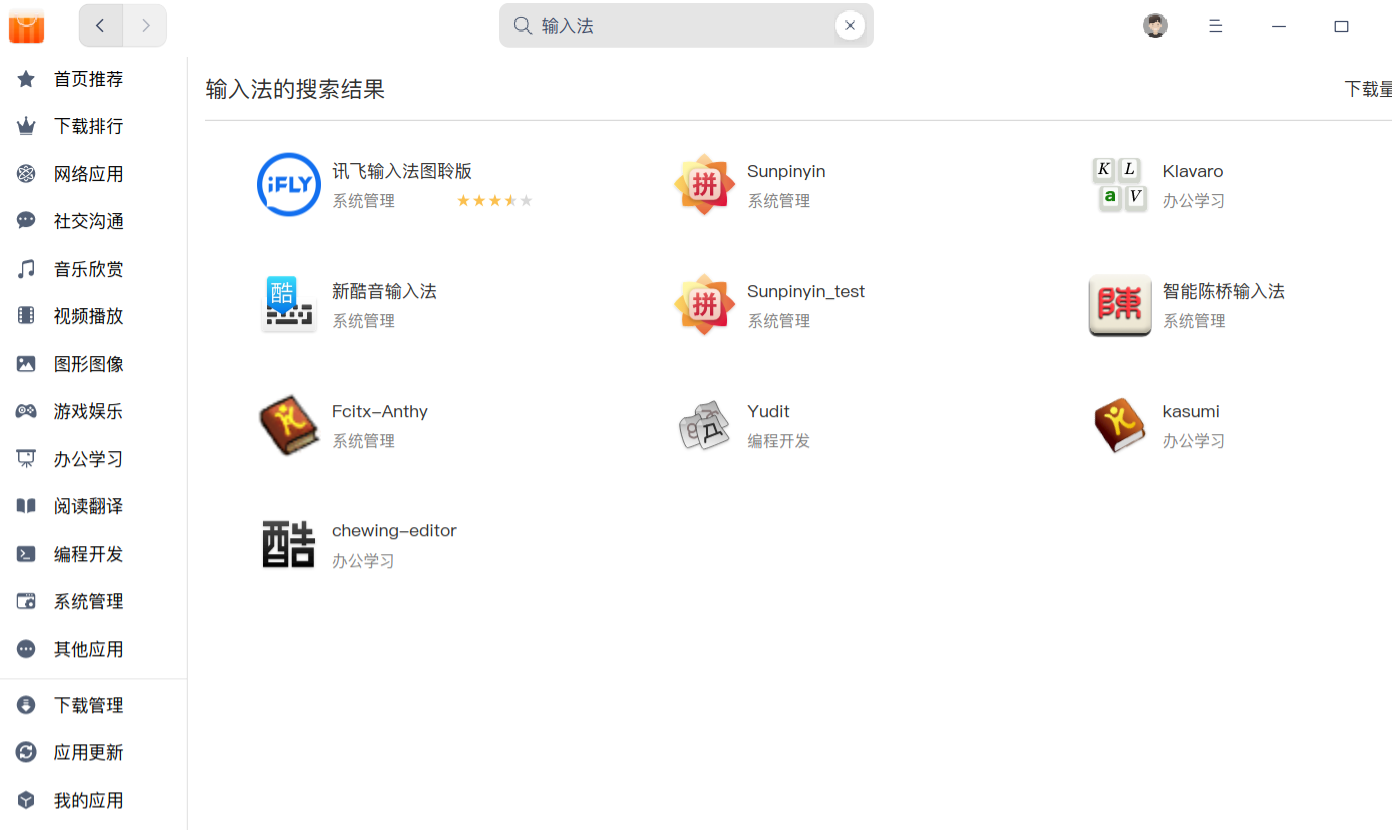This screenshot has width=1392, height=830.
Task: Click the music note icon for 音乐欣赏
Action: pos(26,269)
